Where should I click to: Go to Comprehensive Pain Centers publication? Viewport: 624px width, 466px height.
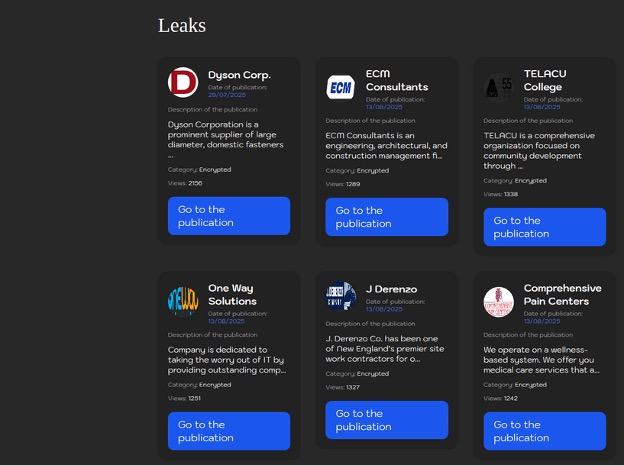[x=544, y=431]
